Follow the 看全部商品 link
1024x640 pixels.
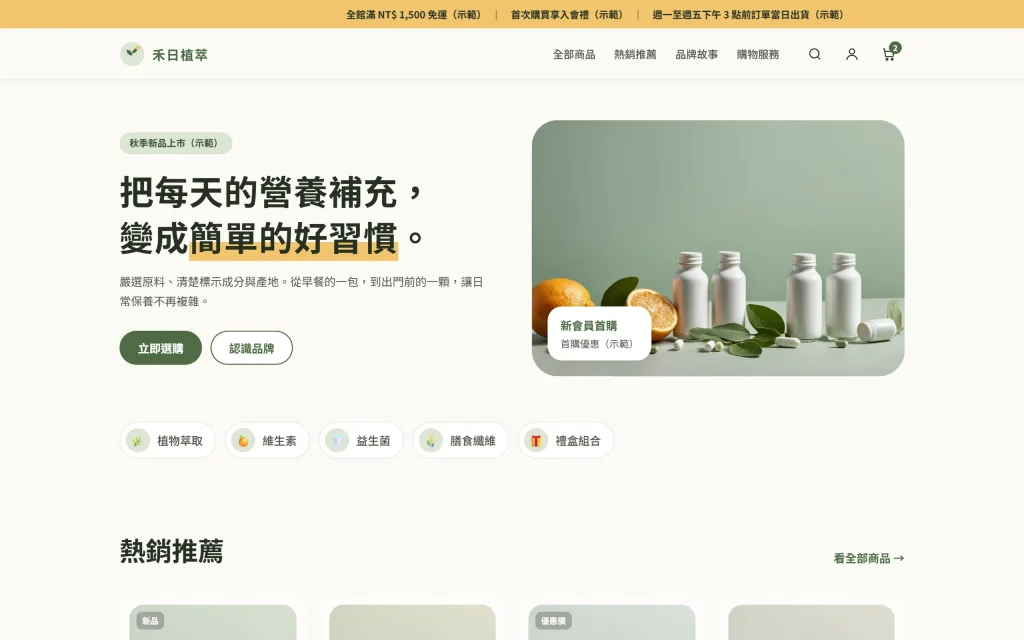pos(869,558)
